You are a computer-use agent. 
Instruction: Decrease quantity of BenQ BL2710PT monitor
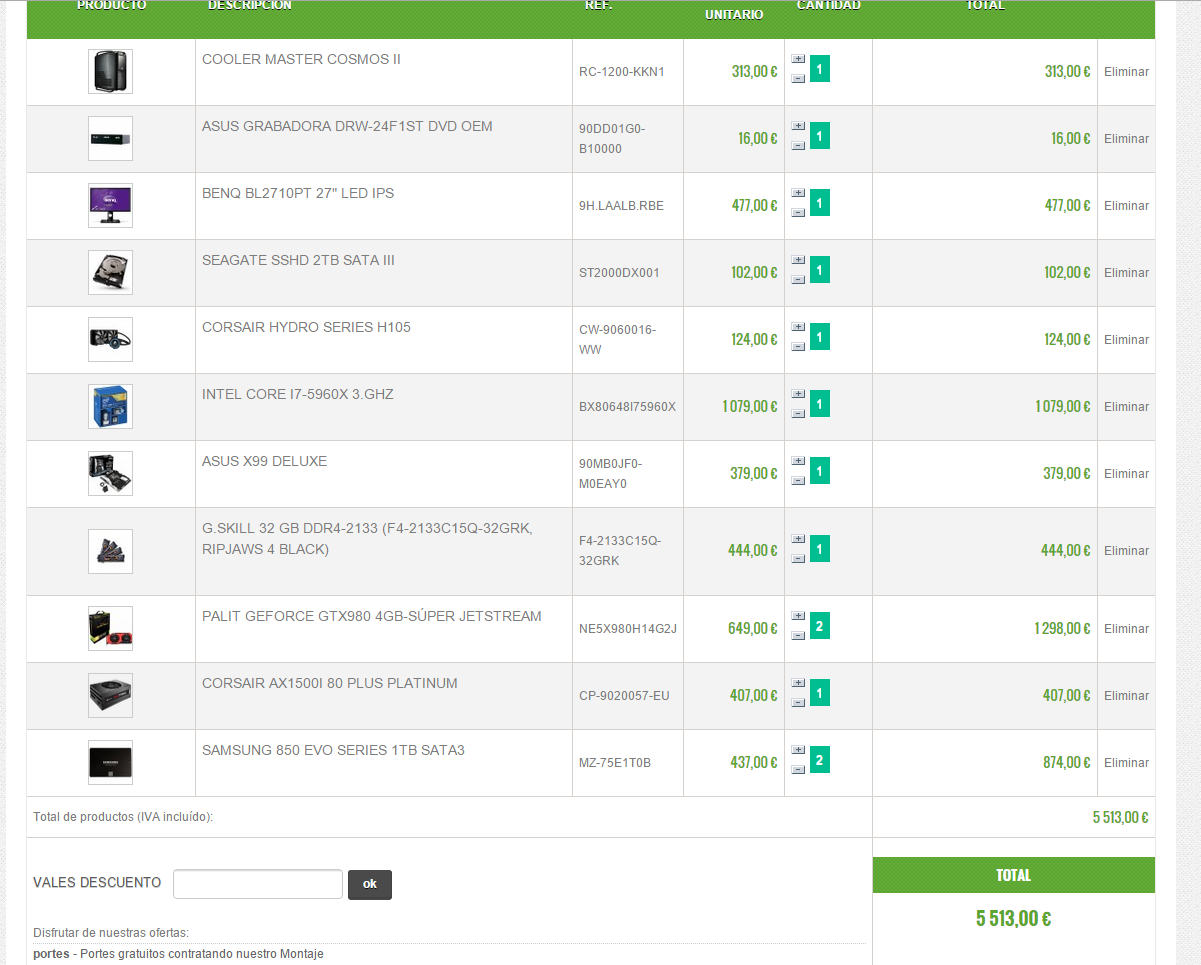click(798, 212)
